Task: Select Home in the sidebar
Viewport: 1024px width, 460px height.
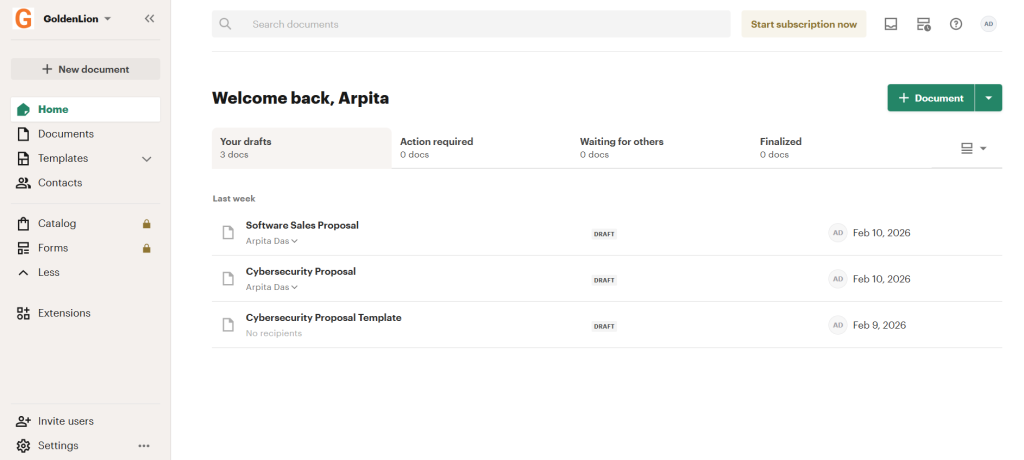Action: (x=86, y=109)
